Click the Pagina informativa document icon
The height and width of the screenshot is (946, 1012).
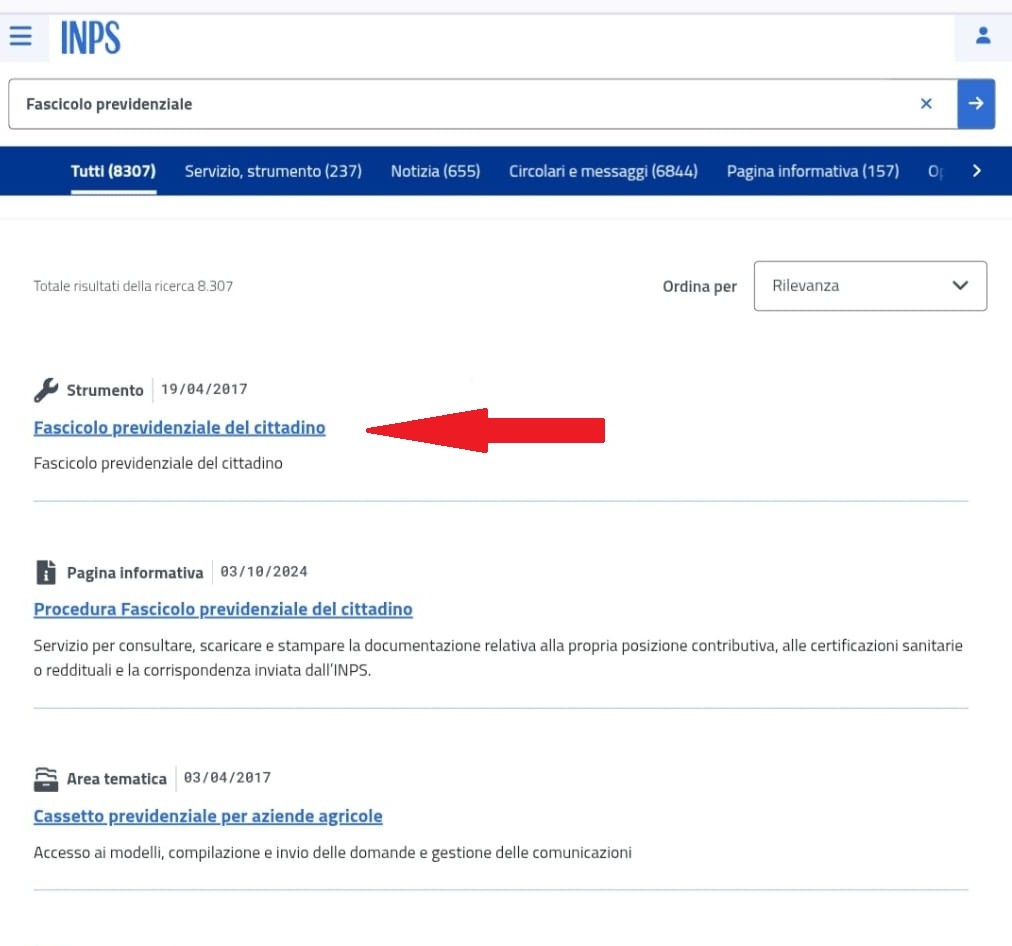click(x=46, y=572)
